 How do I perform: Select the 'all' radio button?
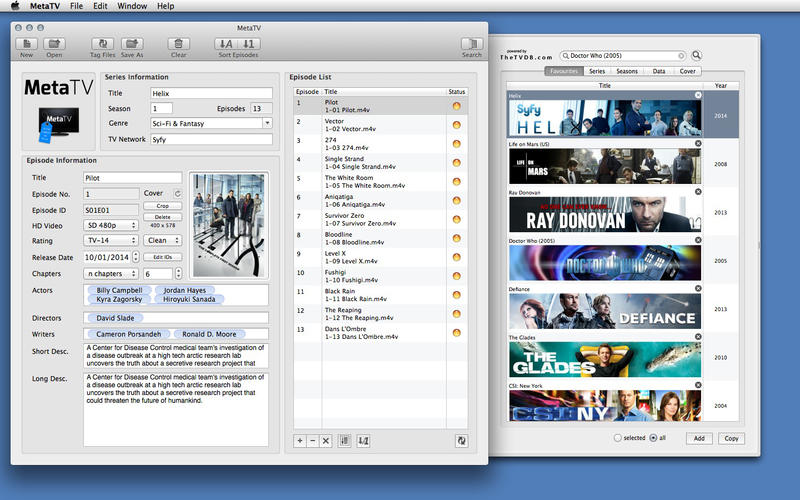click(x=653, y=438)
